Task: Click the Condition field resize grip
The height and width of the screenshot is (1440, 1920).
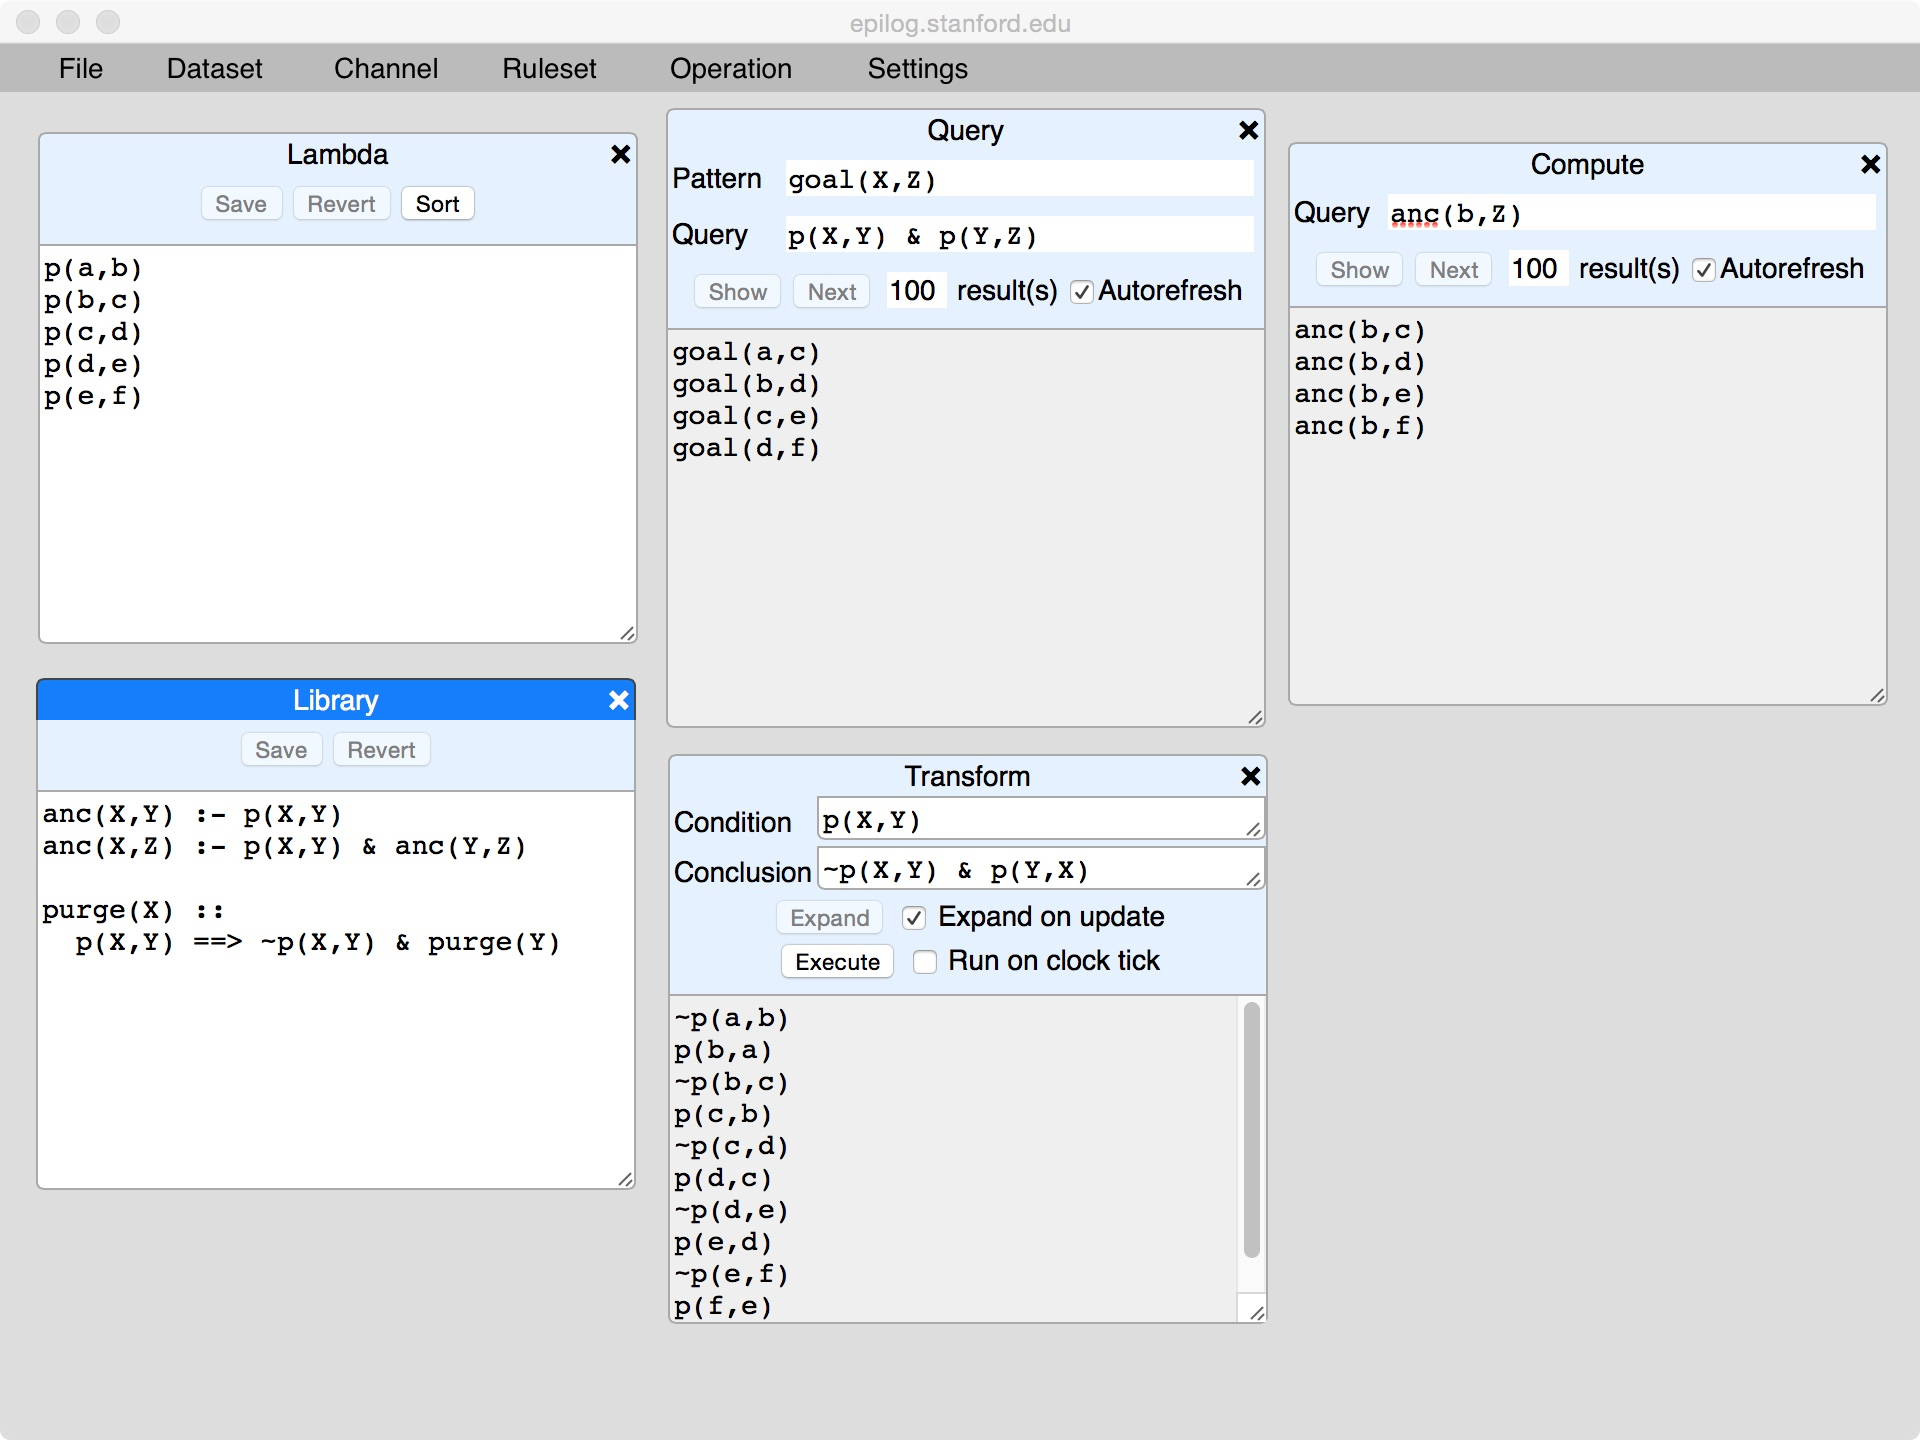Action: coord(1253,829)
